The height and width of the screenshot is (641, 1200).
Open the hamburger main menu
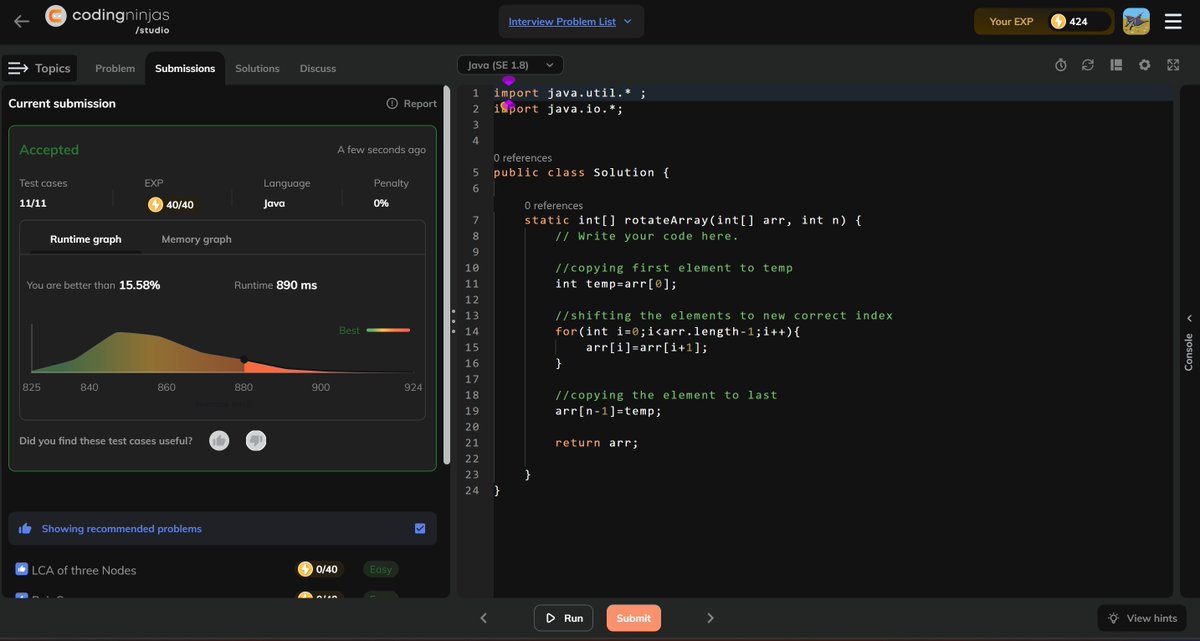click(1173, 21)
